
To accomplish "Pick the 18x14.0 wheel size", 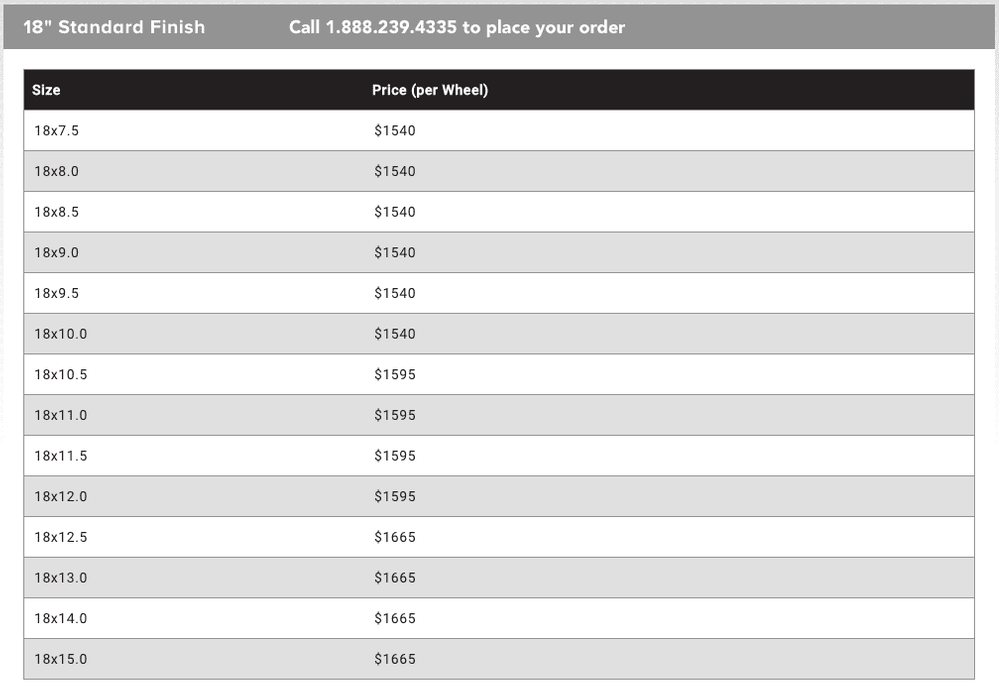I will 60,619.
